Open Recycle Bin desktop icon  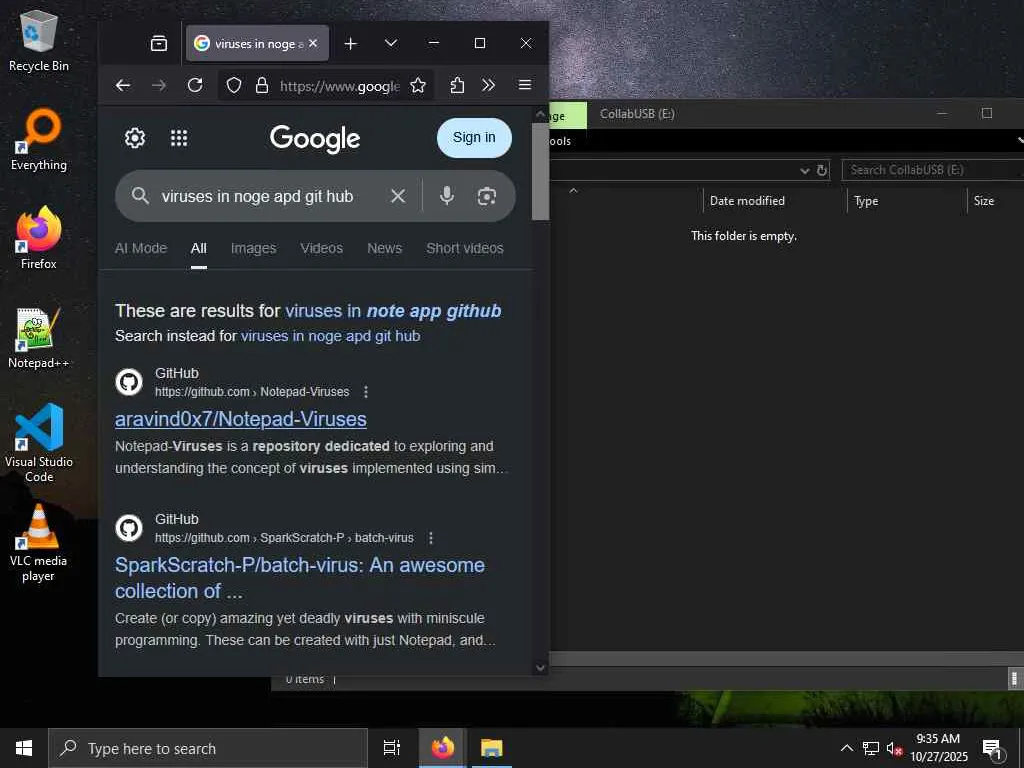pyautogui.click(x=39, y=40)
